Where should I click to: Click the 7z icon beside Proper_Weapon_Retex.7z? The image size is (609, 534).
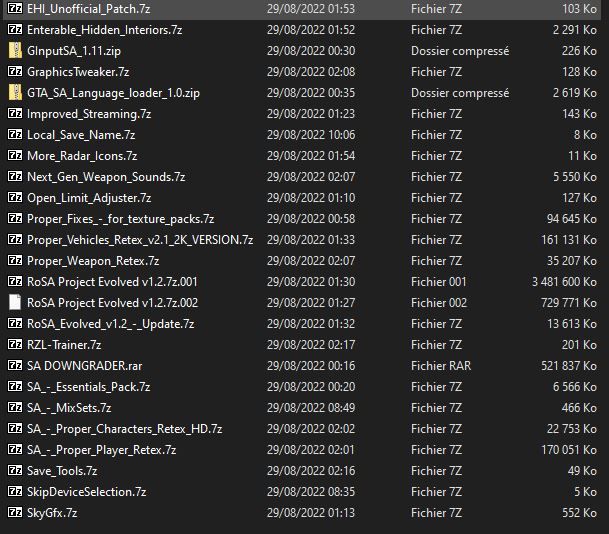[x=15, y=260]
